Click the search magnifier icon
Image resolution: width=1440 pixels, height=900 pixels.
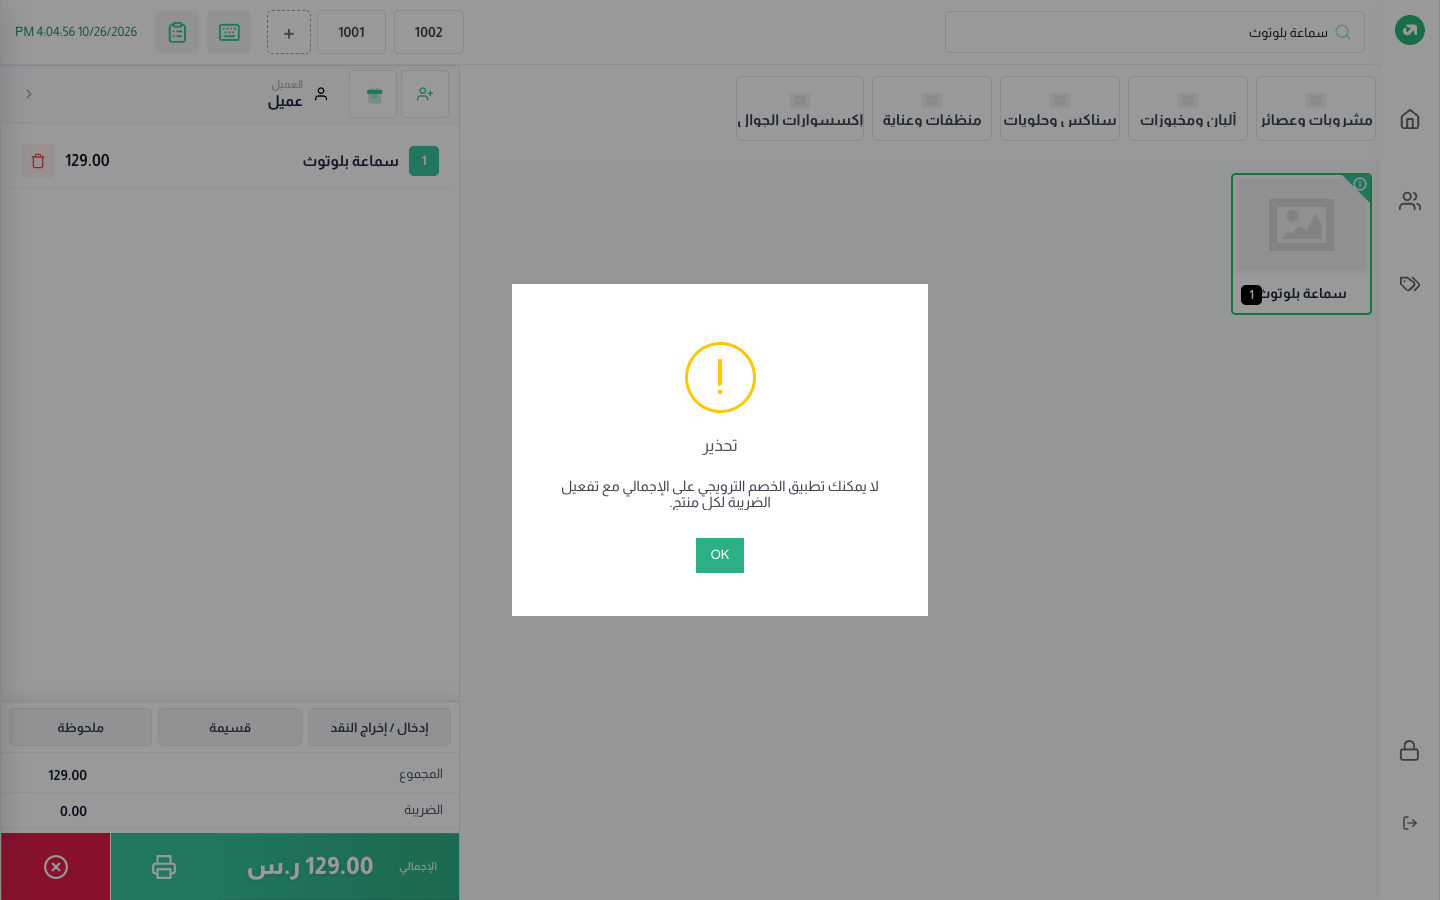[1343, 32]
